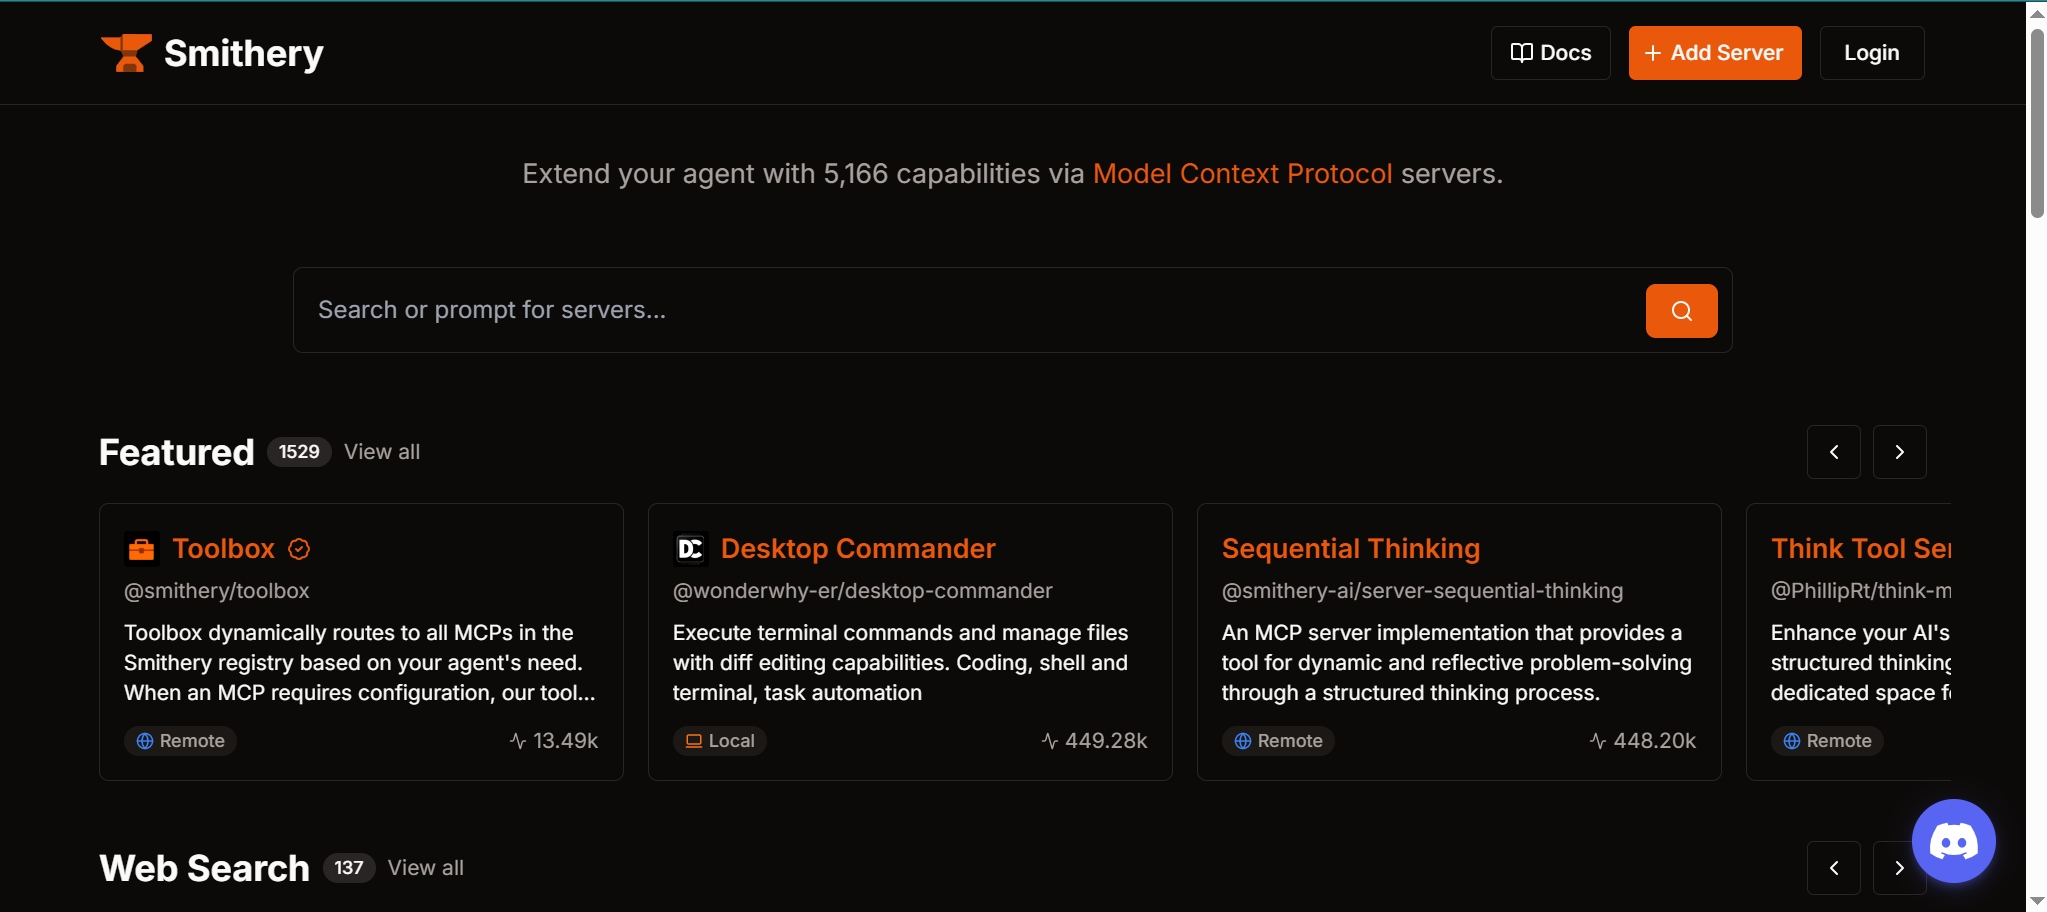The width and height of the screenshot is (2047, 912).
Task: View all Web Search servers
Action: (x=425, y=868)
